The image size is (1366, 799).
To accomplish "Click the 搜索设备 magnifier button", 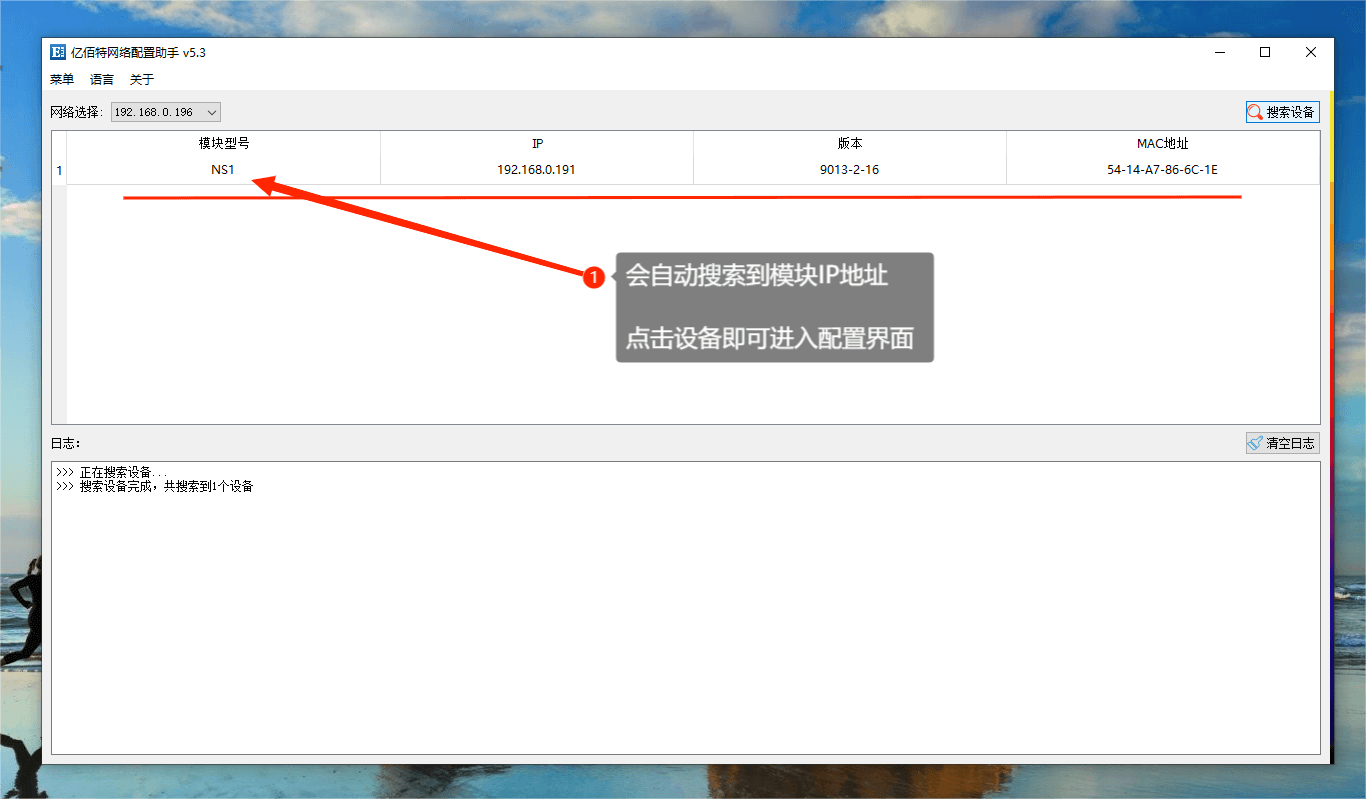I will click(x=1282, y=112).
